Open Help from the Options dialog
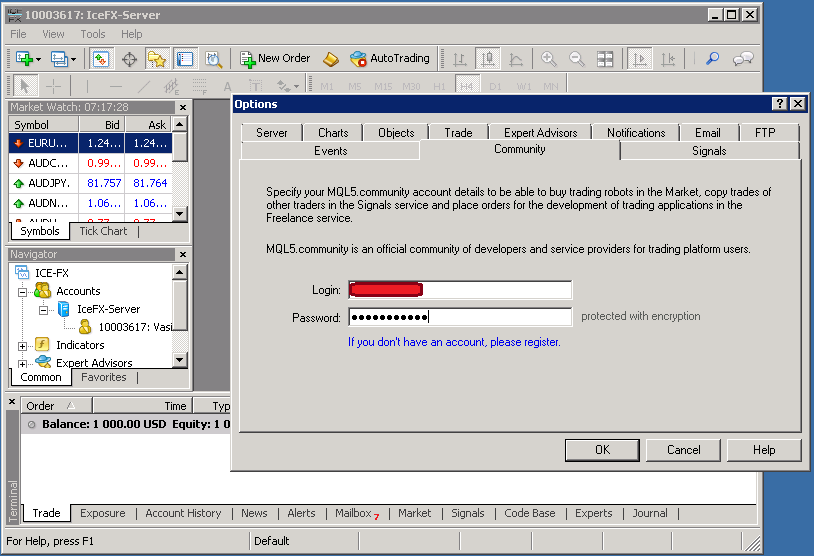 point(764,450)
